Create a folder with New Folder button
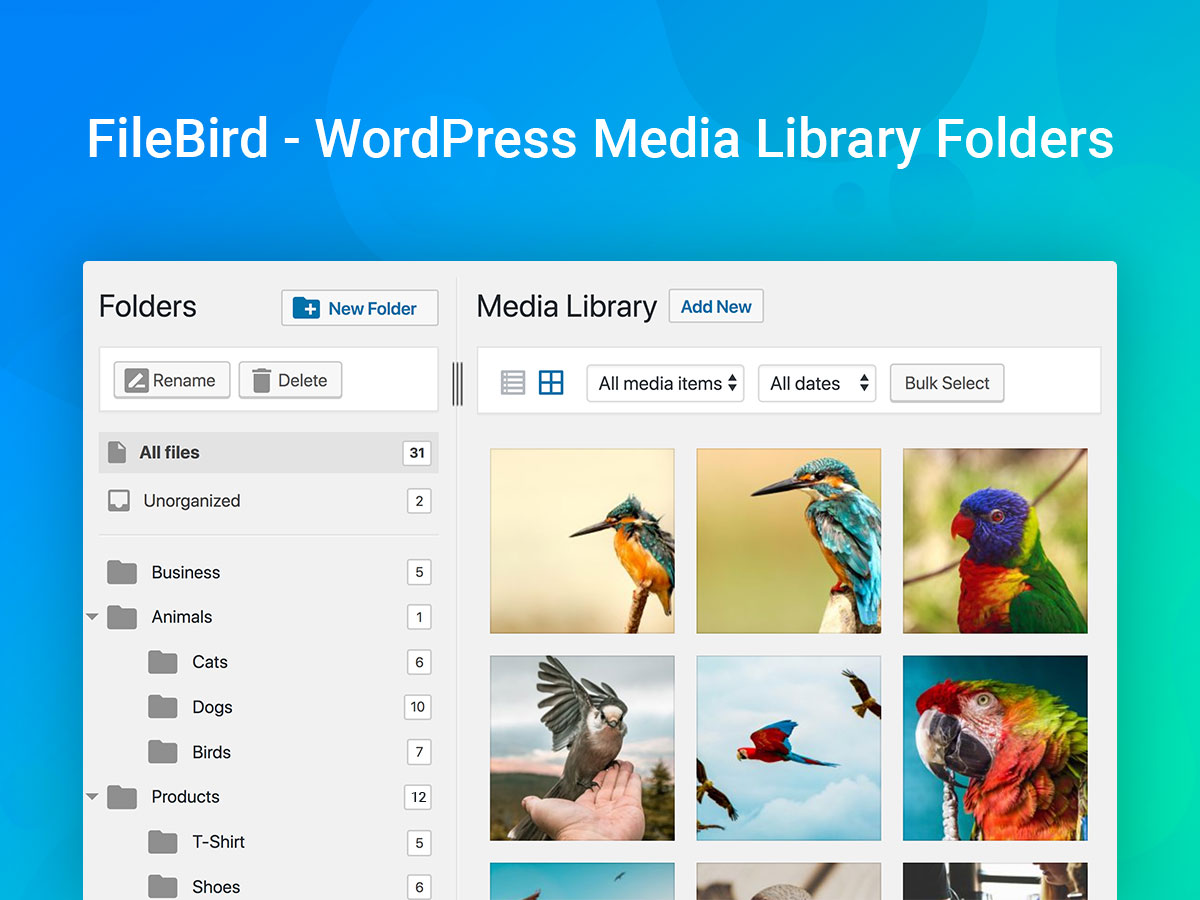The height and width of the screenshot is (900, 1200). point(360,308)
